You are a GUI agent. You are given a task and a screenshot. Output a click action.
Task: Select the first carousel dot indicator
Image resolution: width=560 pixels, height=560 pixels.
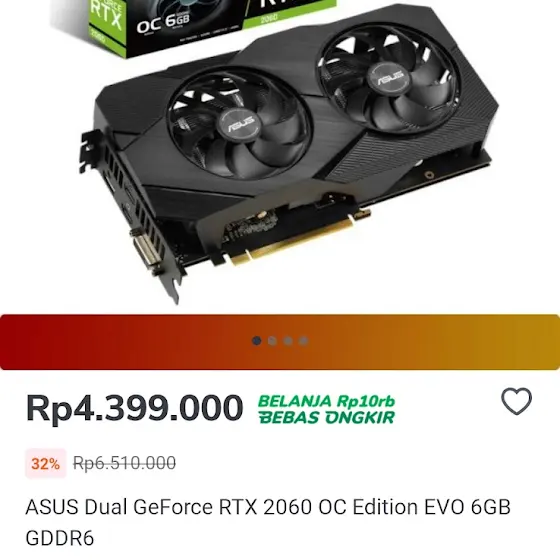(256, 341)
